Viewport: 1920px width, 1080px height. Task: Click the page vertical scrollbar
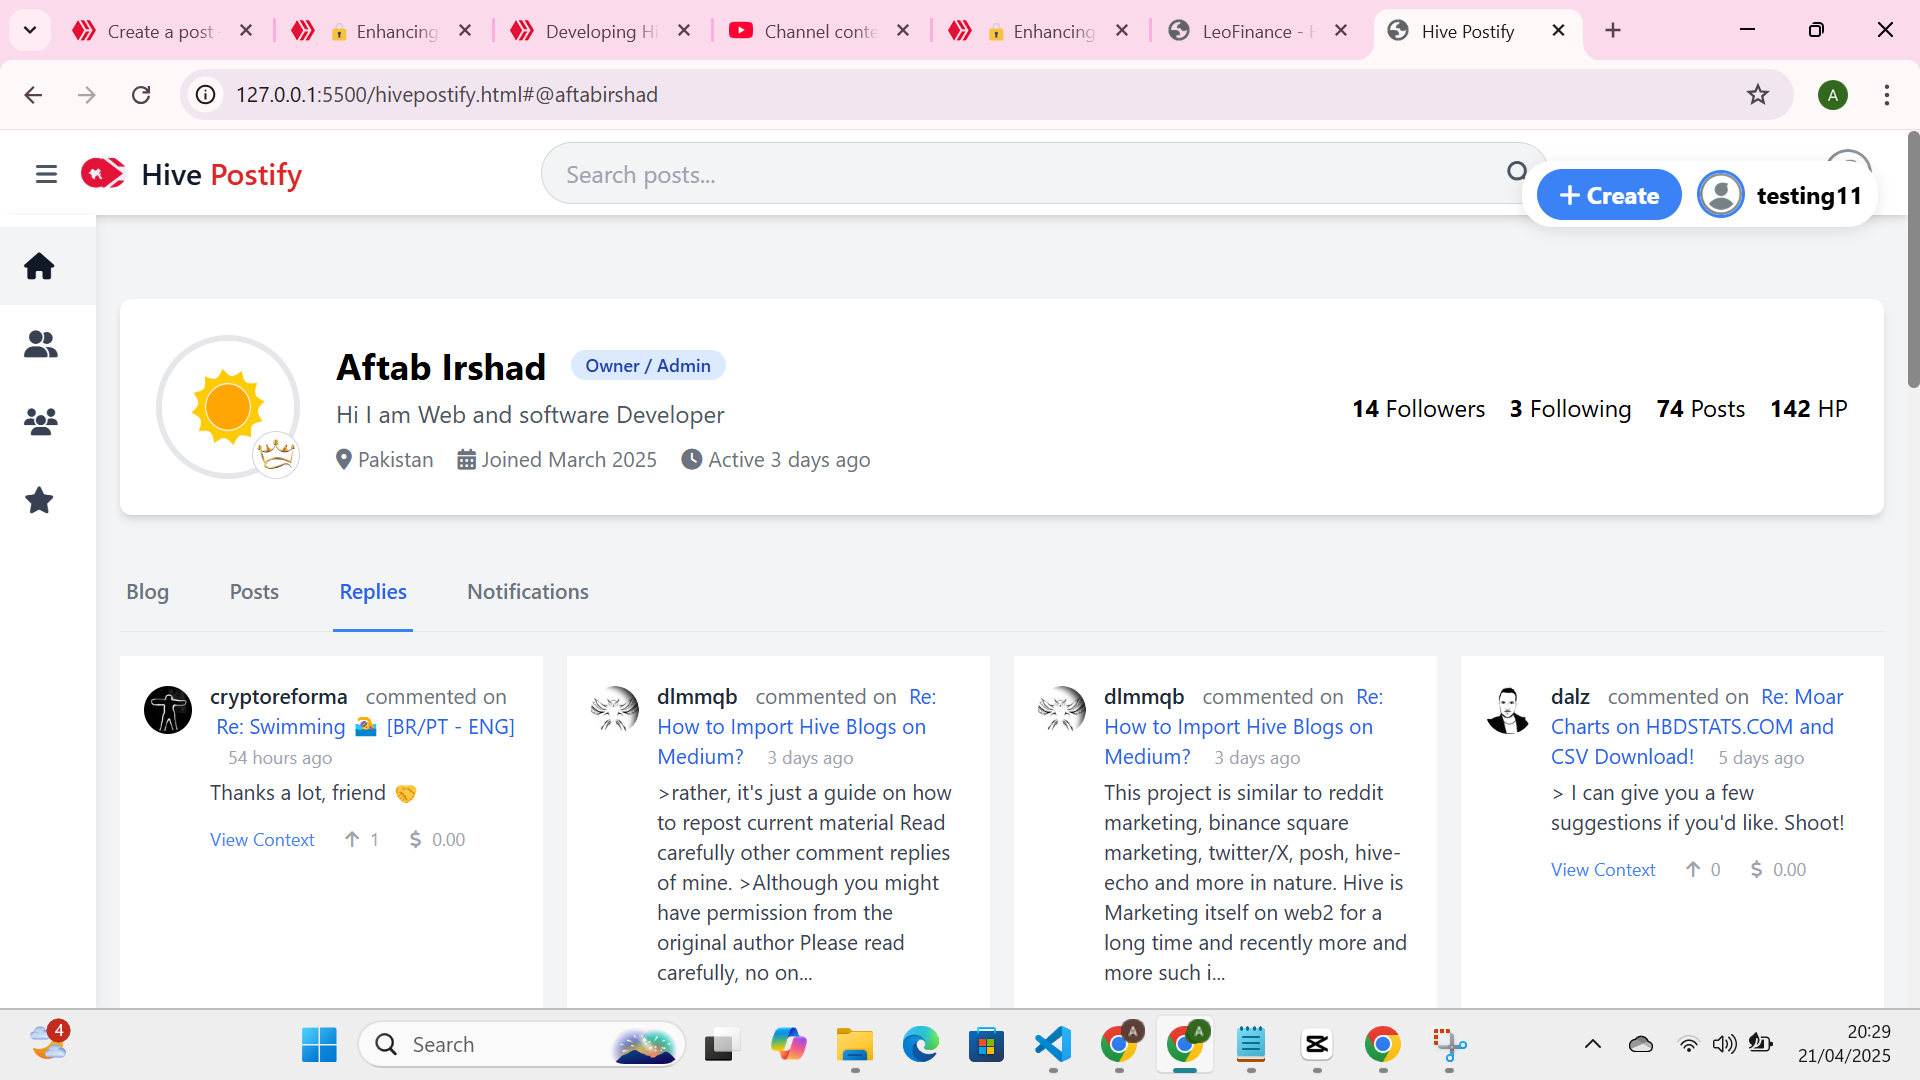[1913, 260]
